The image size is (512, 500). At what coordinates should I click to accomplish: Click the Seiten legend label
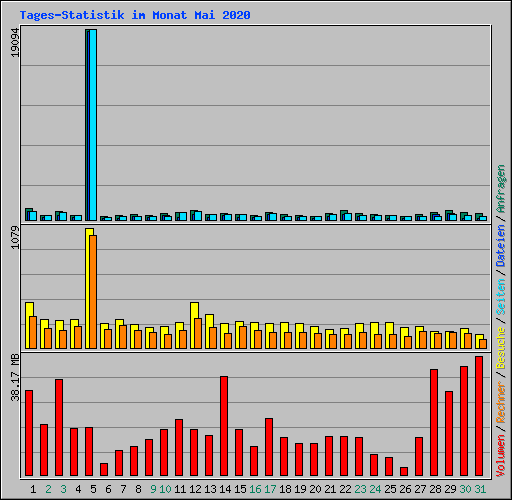click(x=501, y=297)
